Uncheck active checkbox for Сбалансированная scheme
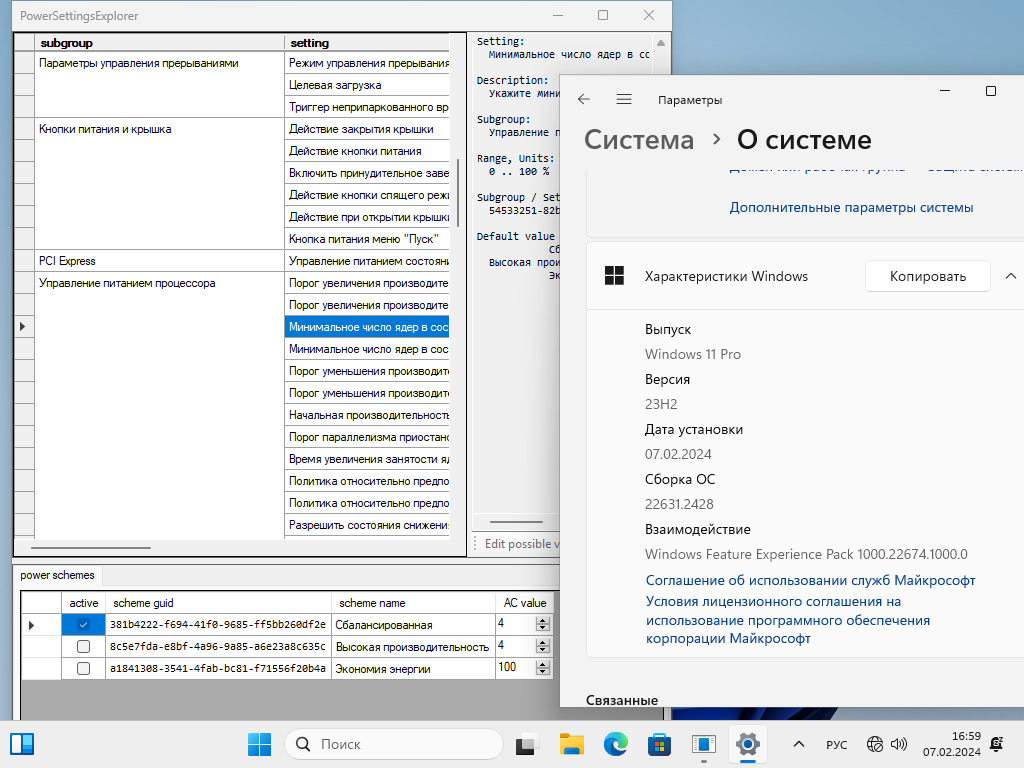Screen dimensions: 1024x768 84,624
